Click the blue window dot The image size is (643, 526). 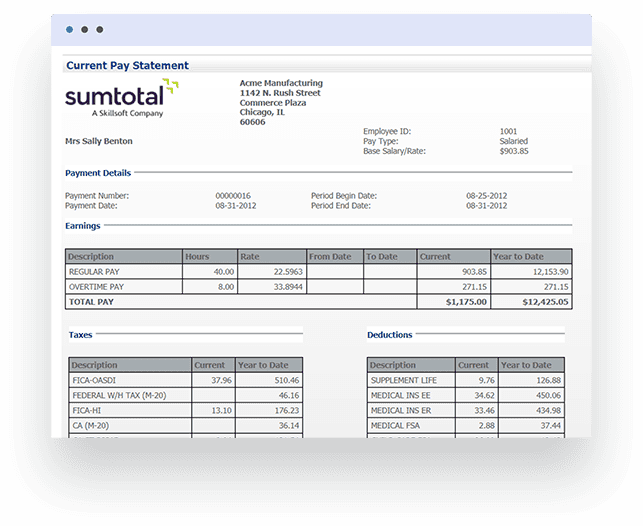(x=69, y=30)
